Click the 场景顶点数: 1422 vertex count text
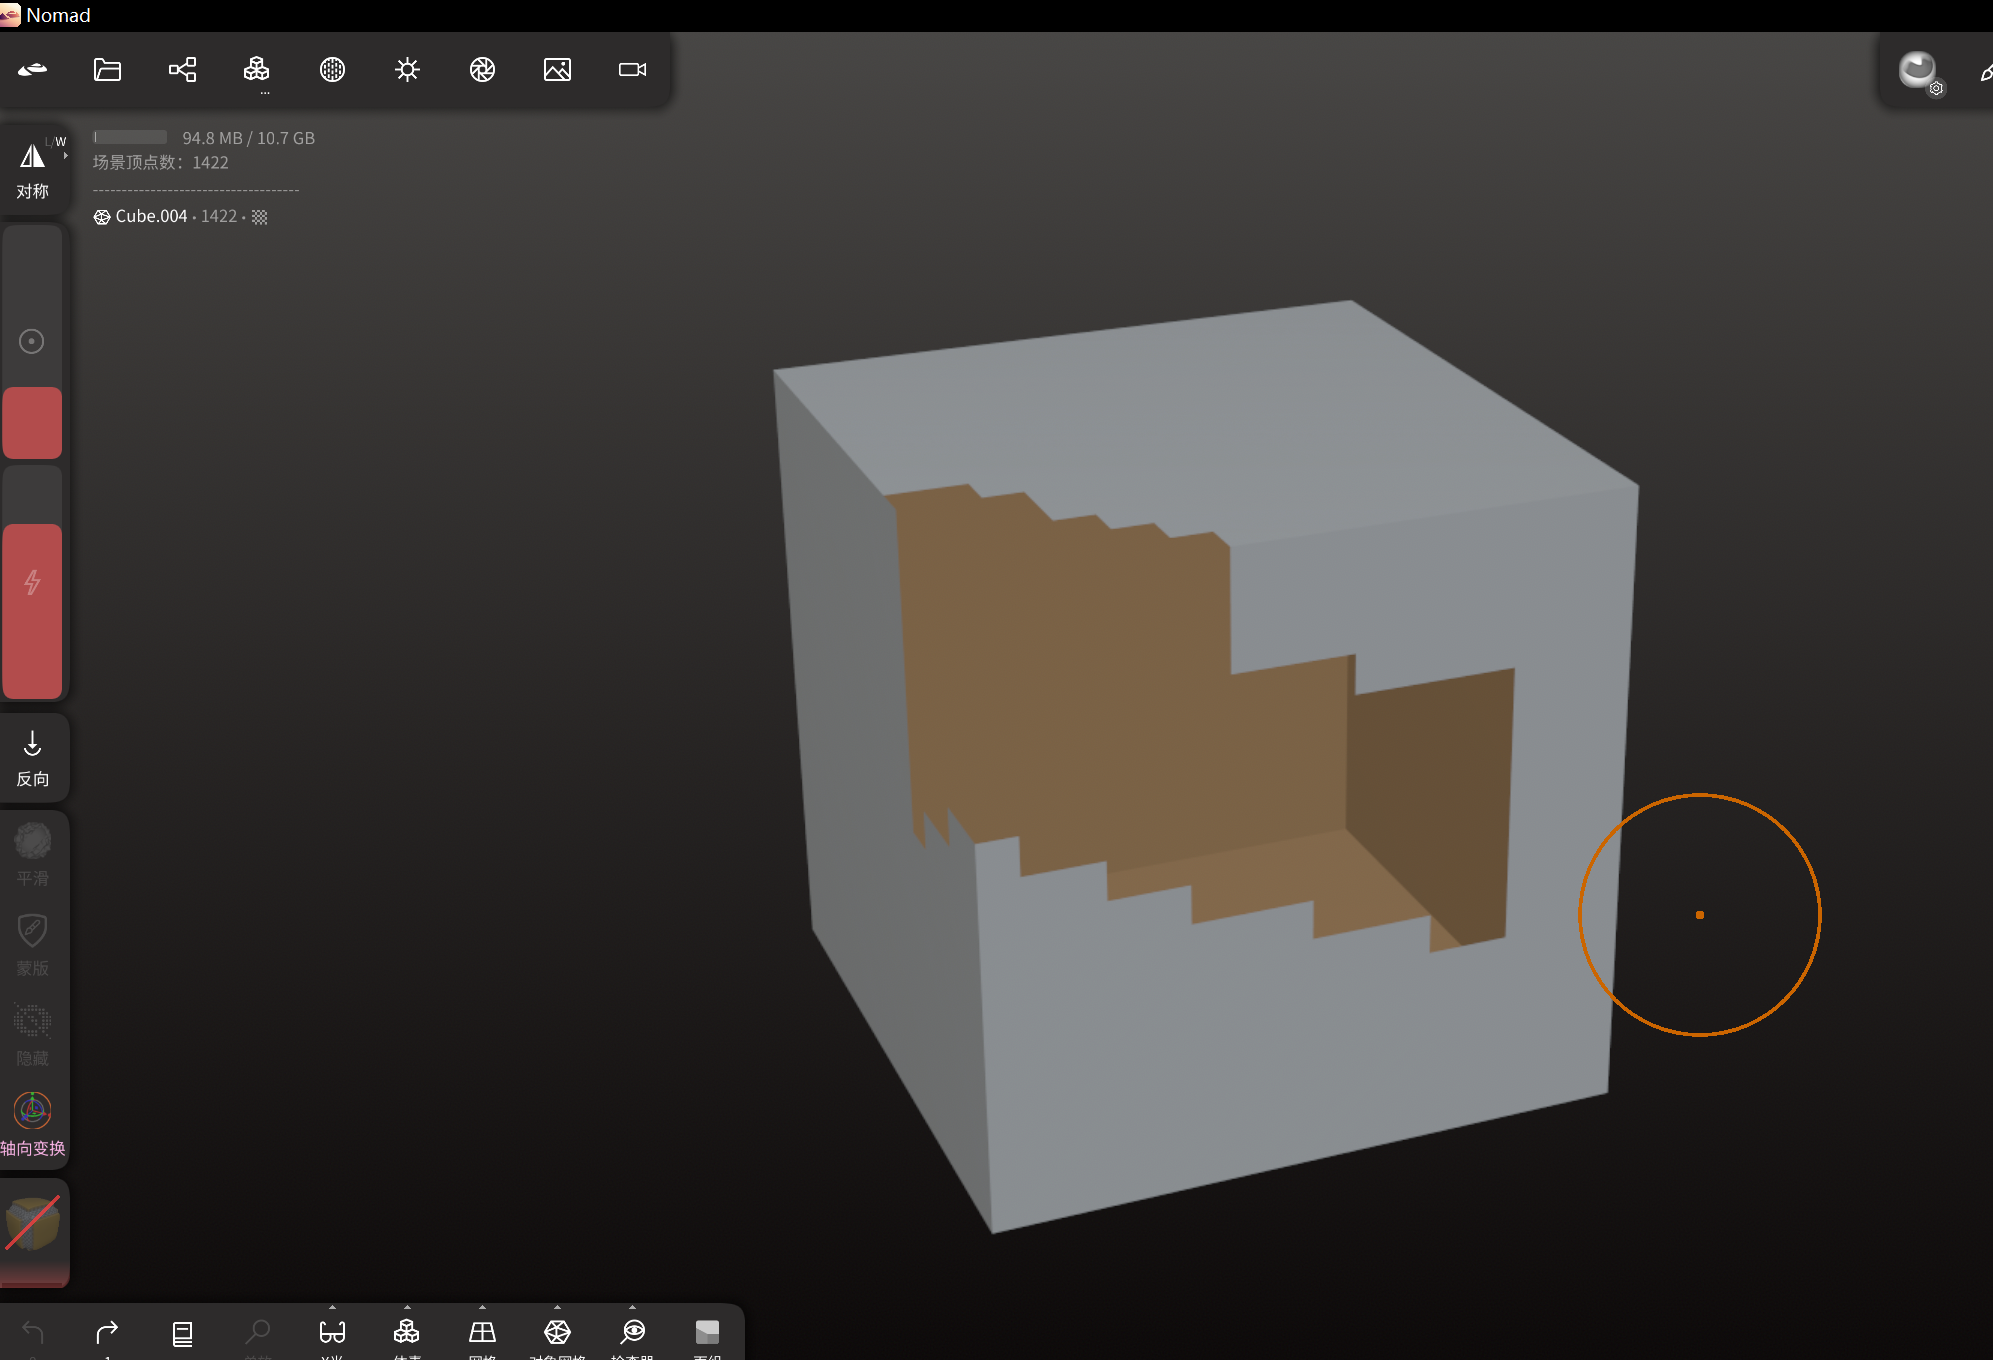Image resolution: width=1993 pixels, height=1360 pixels. pyautogui.click(x=161, y=163)
